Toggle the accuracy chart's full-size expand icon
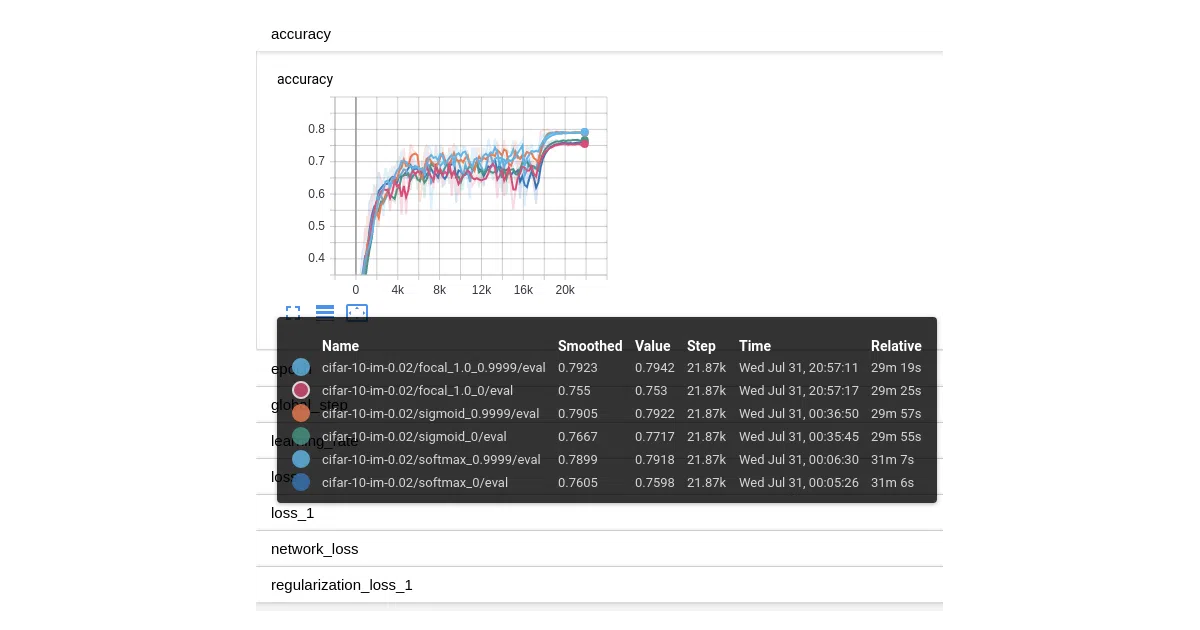Viewport: 1200px width, 630px height. 293,313
